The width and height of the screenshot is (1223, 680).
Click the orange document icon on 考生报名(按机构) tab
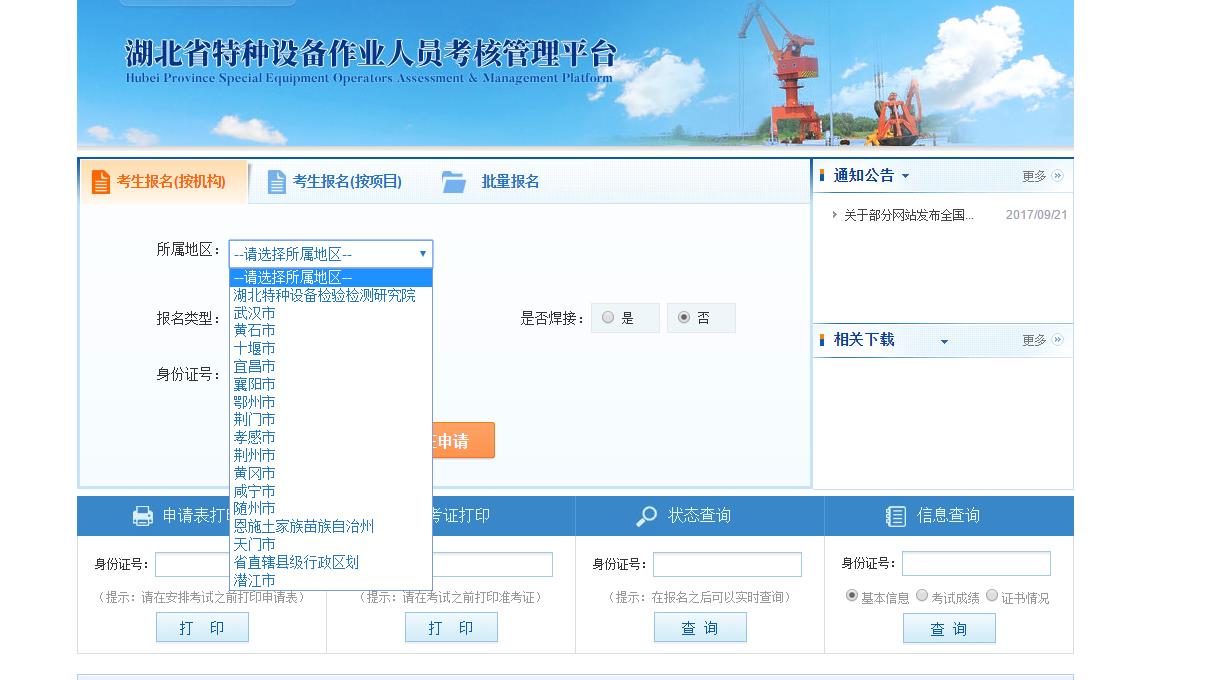click(100, 182)
